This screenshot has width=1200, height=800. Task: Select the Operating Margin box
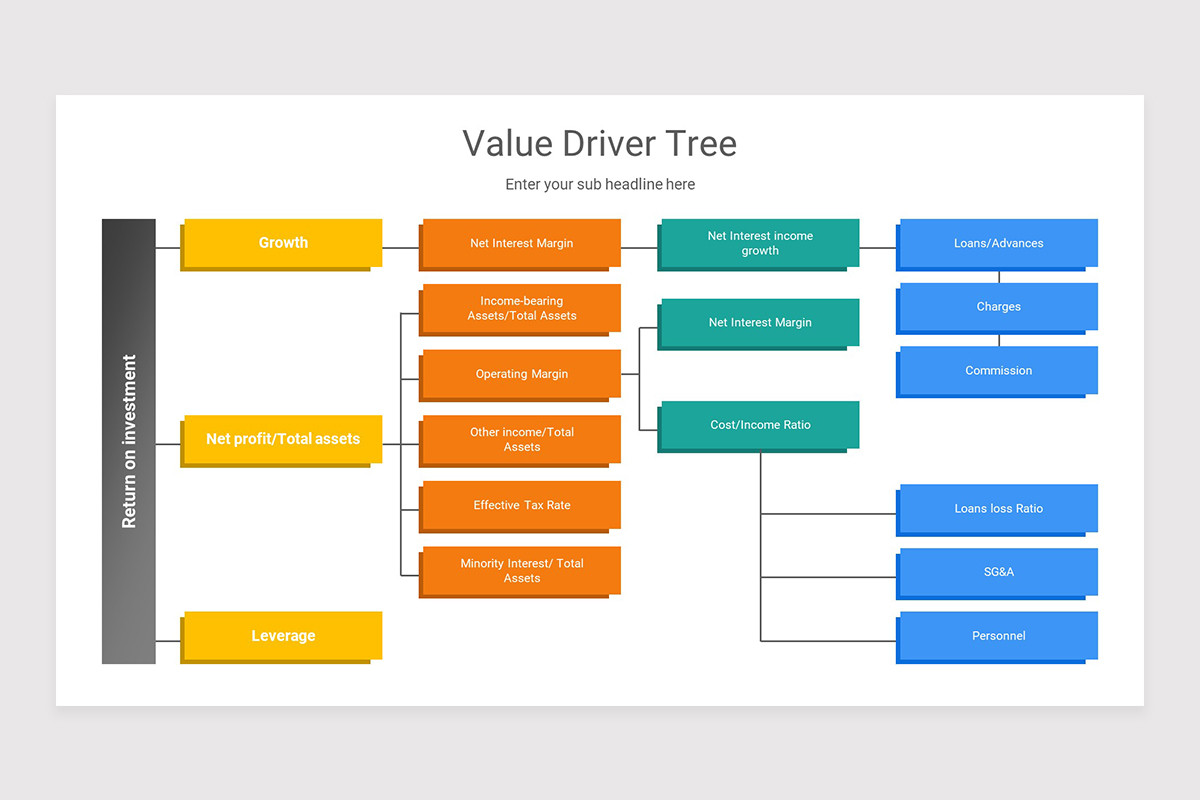520,374
